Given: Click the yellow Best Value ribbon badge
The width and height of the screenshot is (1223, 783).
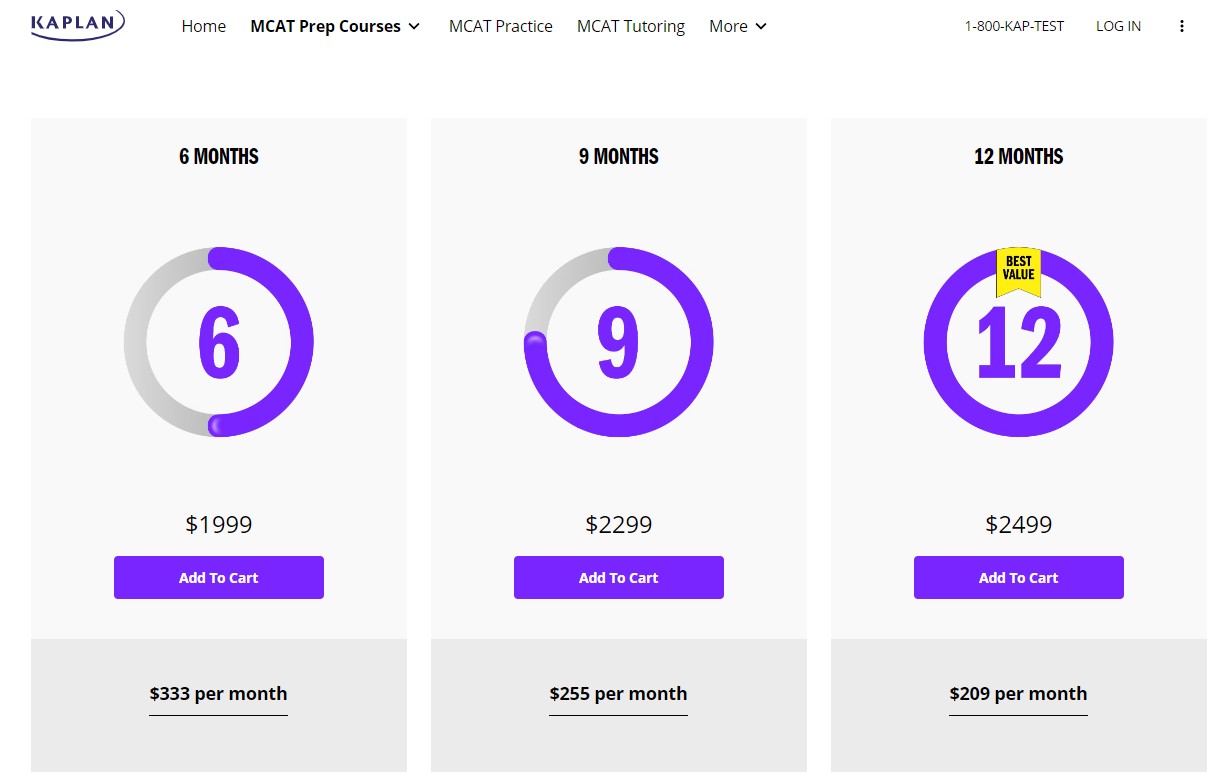Looking at the screenshot, I should point(1019,272).
